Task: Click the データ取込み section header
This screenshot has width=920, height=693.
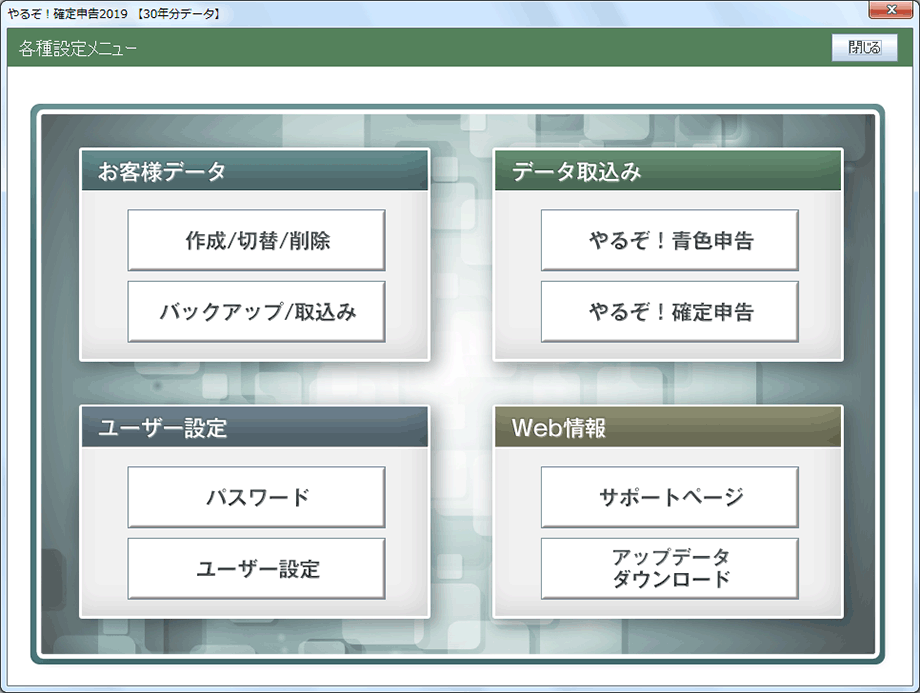Action: click(668, 171)
